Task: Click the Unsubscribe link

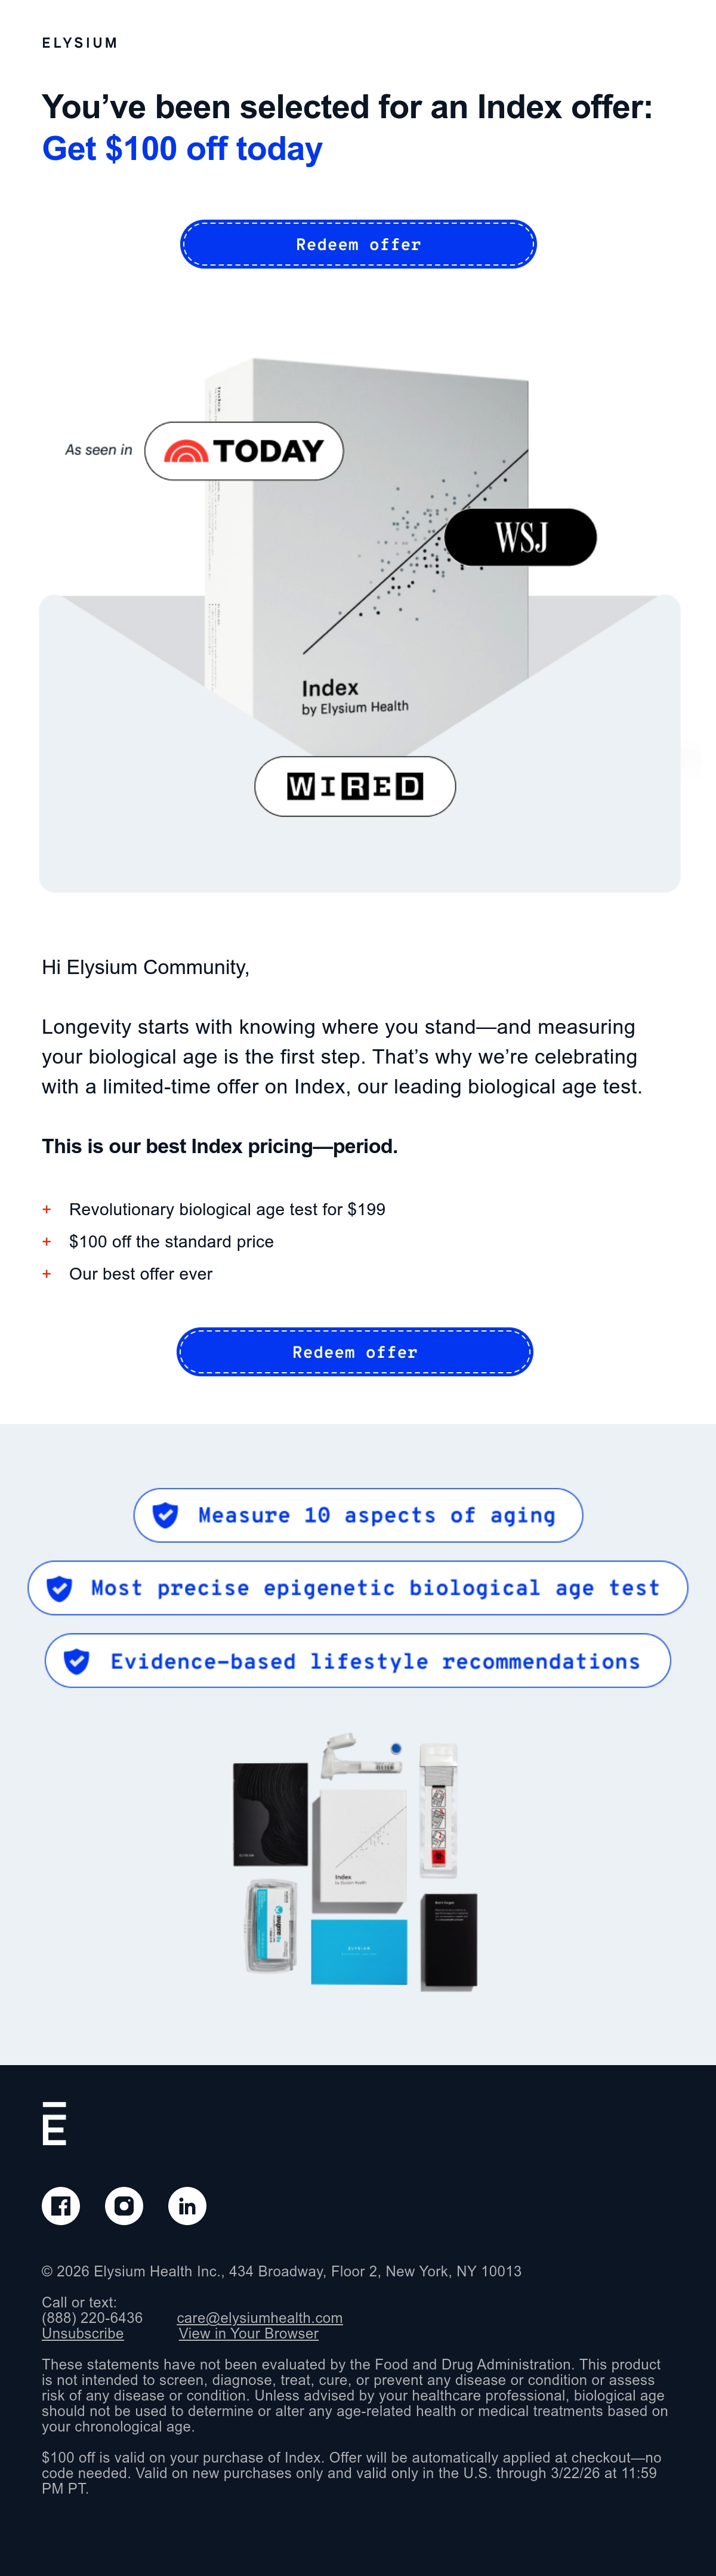Action: click(83, 2333)
